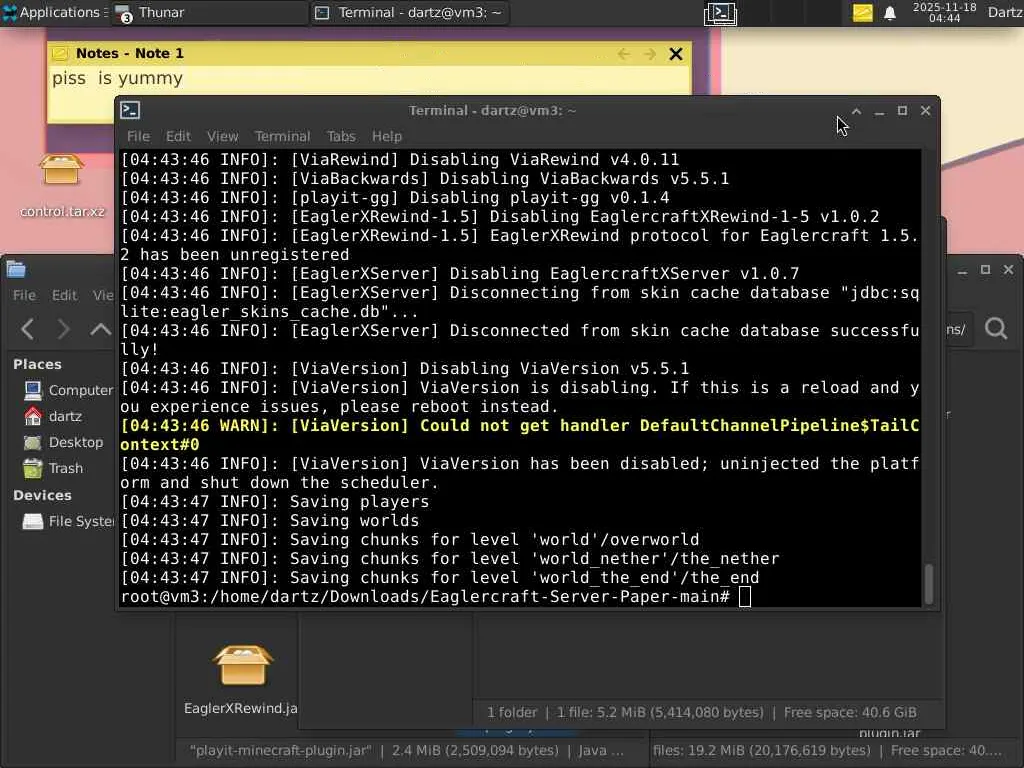Click the playit-minecraft-plugin.jar statusbar text
The height and width of the screenshot is (768, 1024).
pos(406,750)
